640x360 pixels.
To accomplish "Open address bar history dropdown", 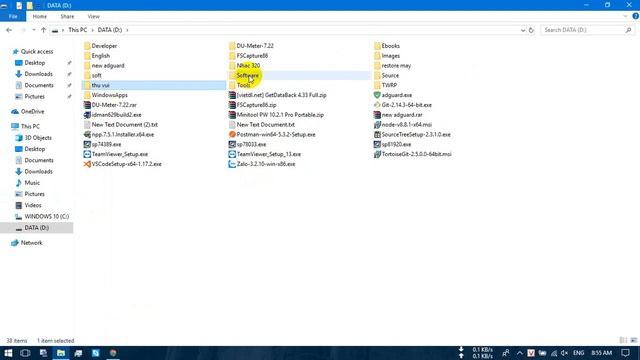I will click(x=523, y=30).
